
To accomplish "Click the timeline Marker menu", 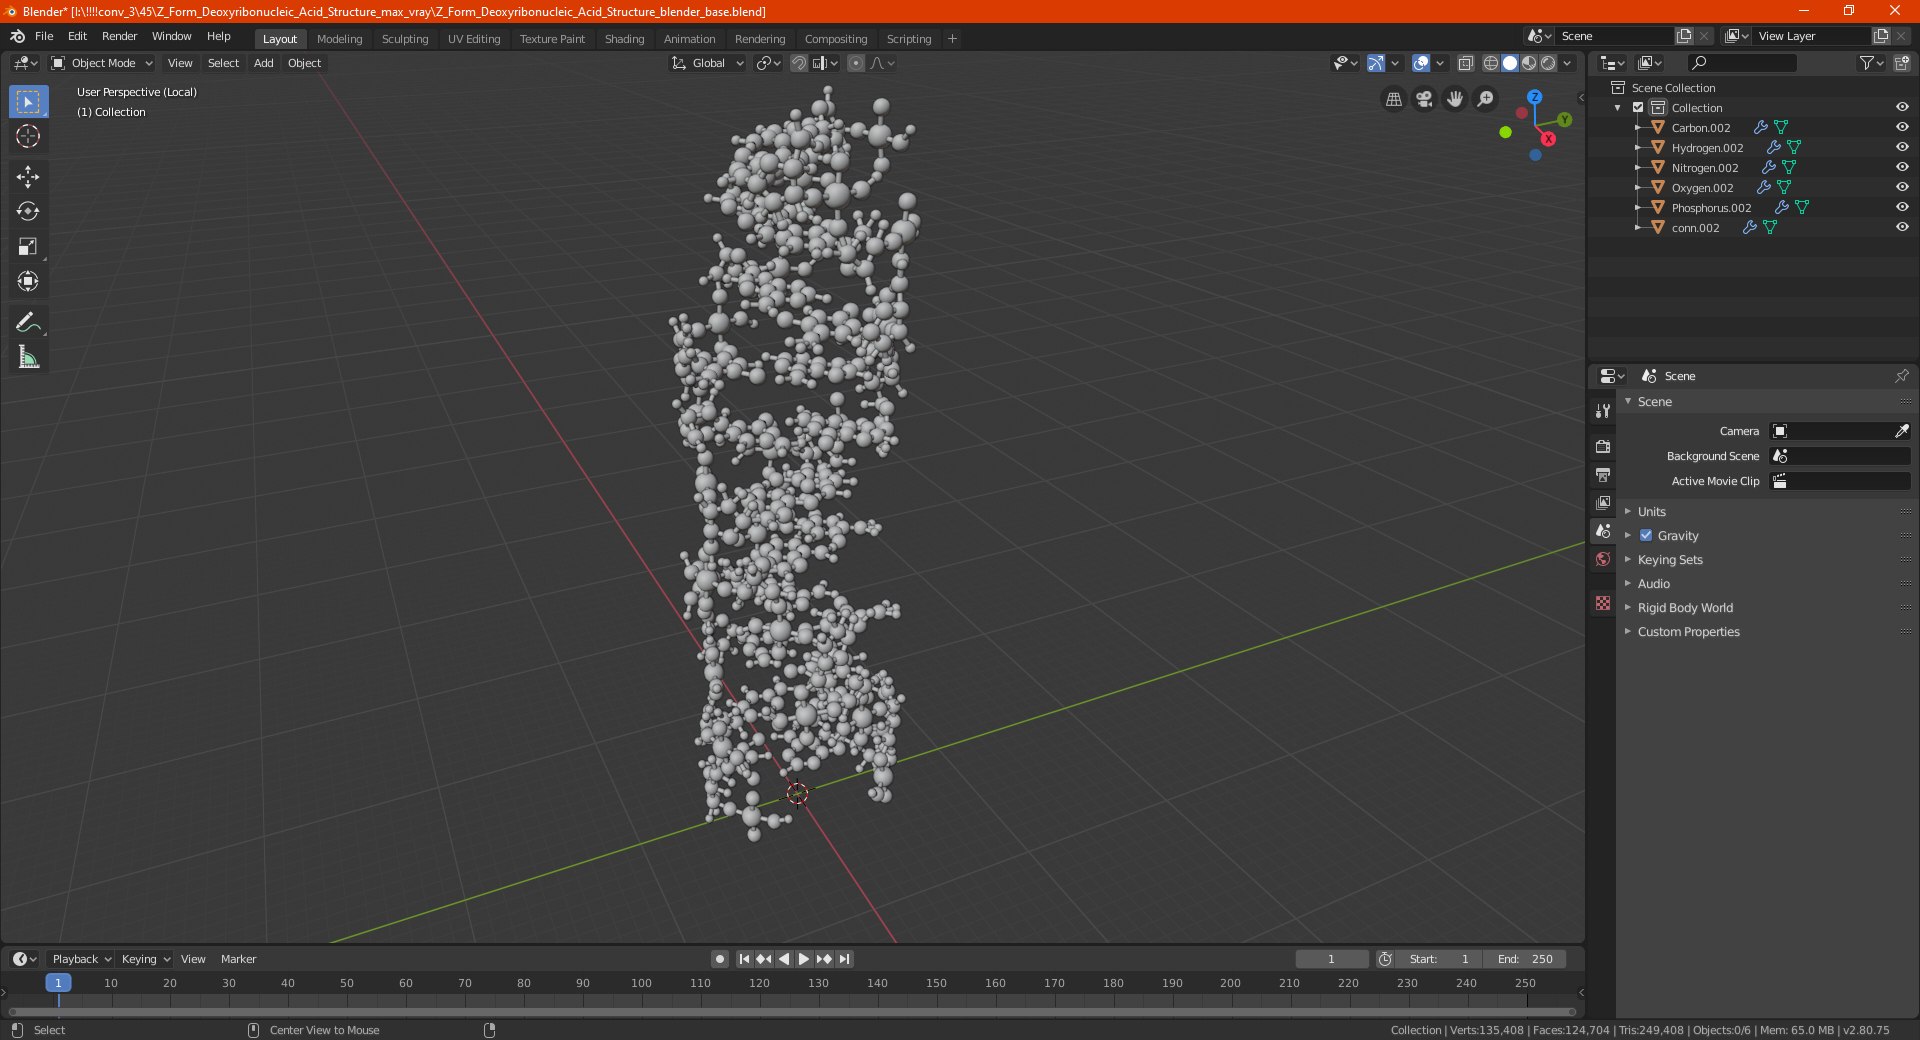I will click(238, 959).
